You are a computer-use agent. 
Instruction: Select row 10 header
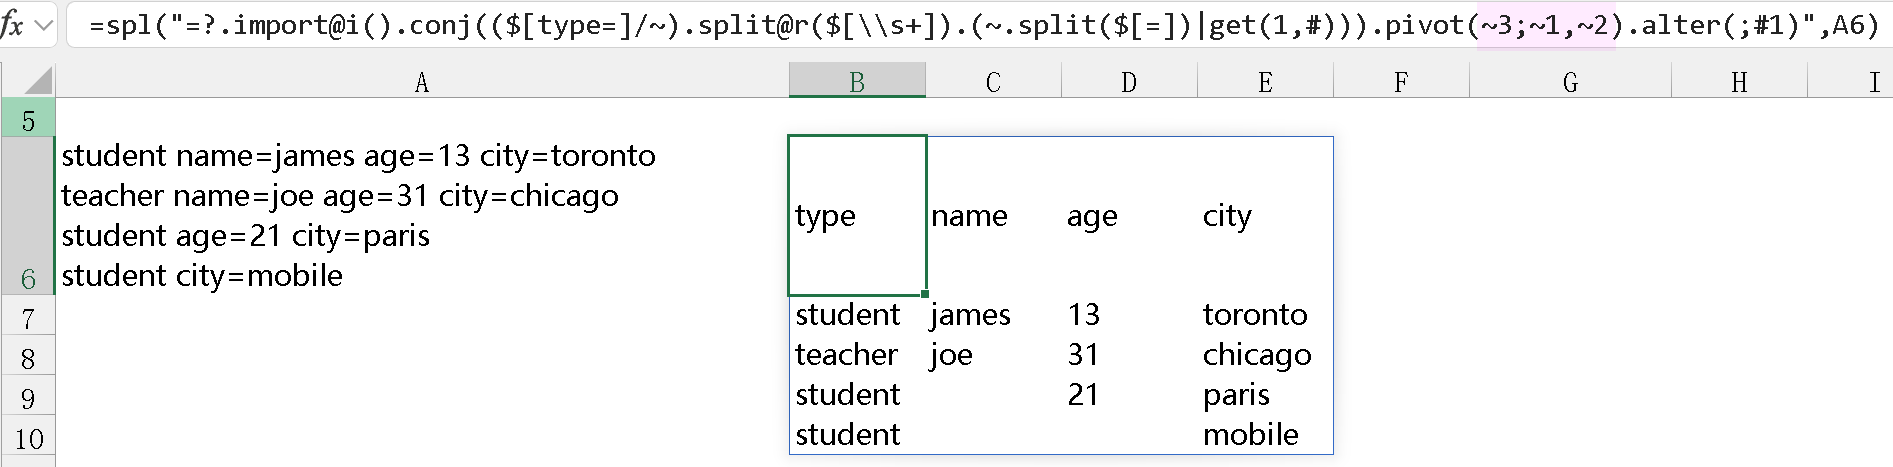point(28,439)
